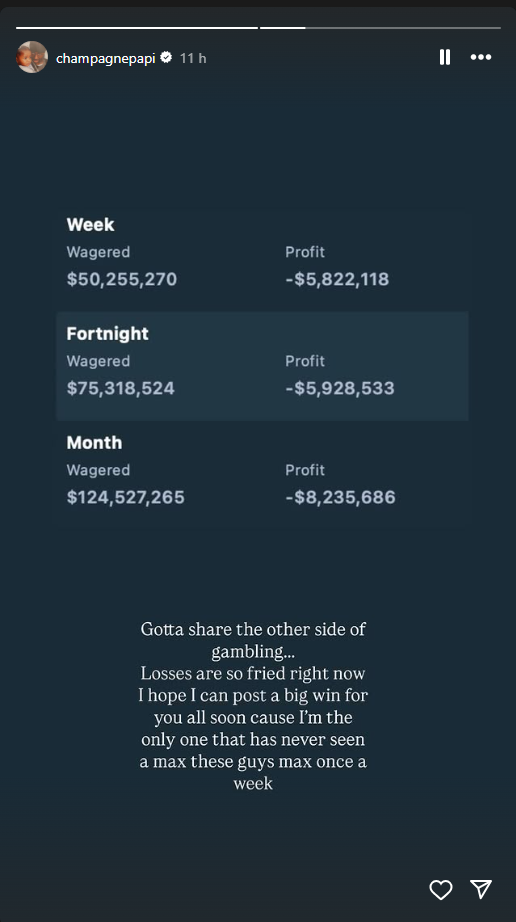Jump to the second story progress segment

380,28
